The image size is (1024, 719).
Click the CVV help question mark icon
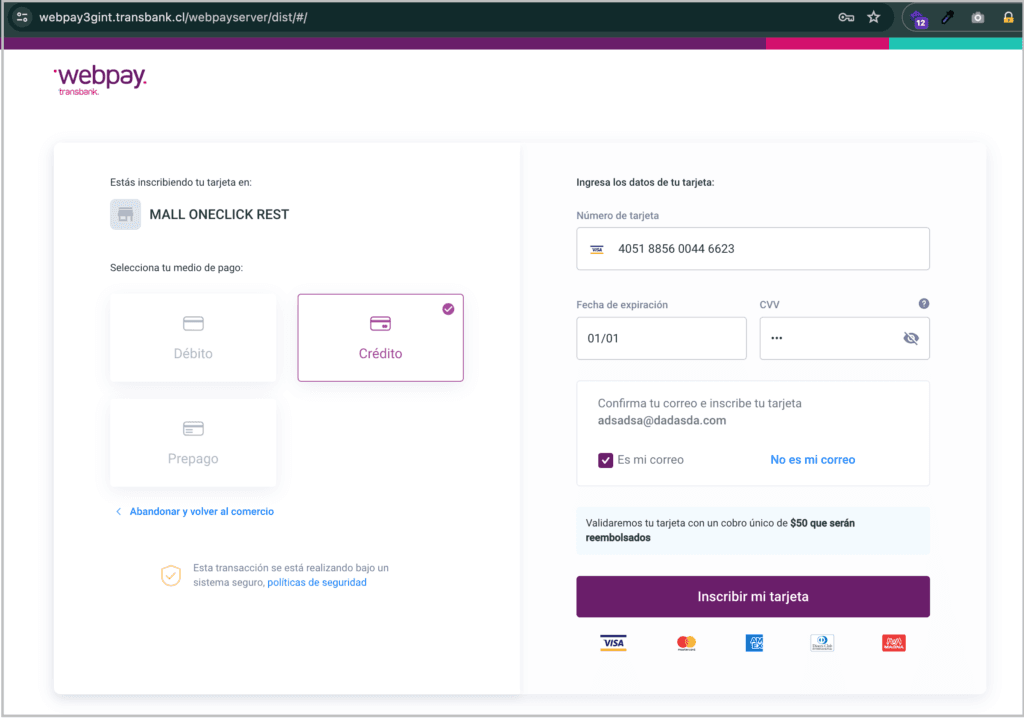923,304
